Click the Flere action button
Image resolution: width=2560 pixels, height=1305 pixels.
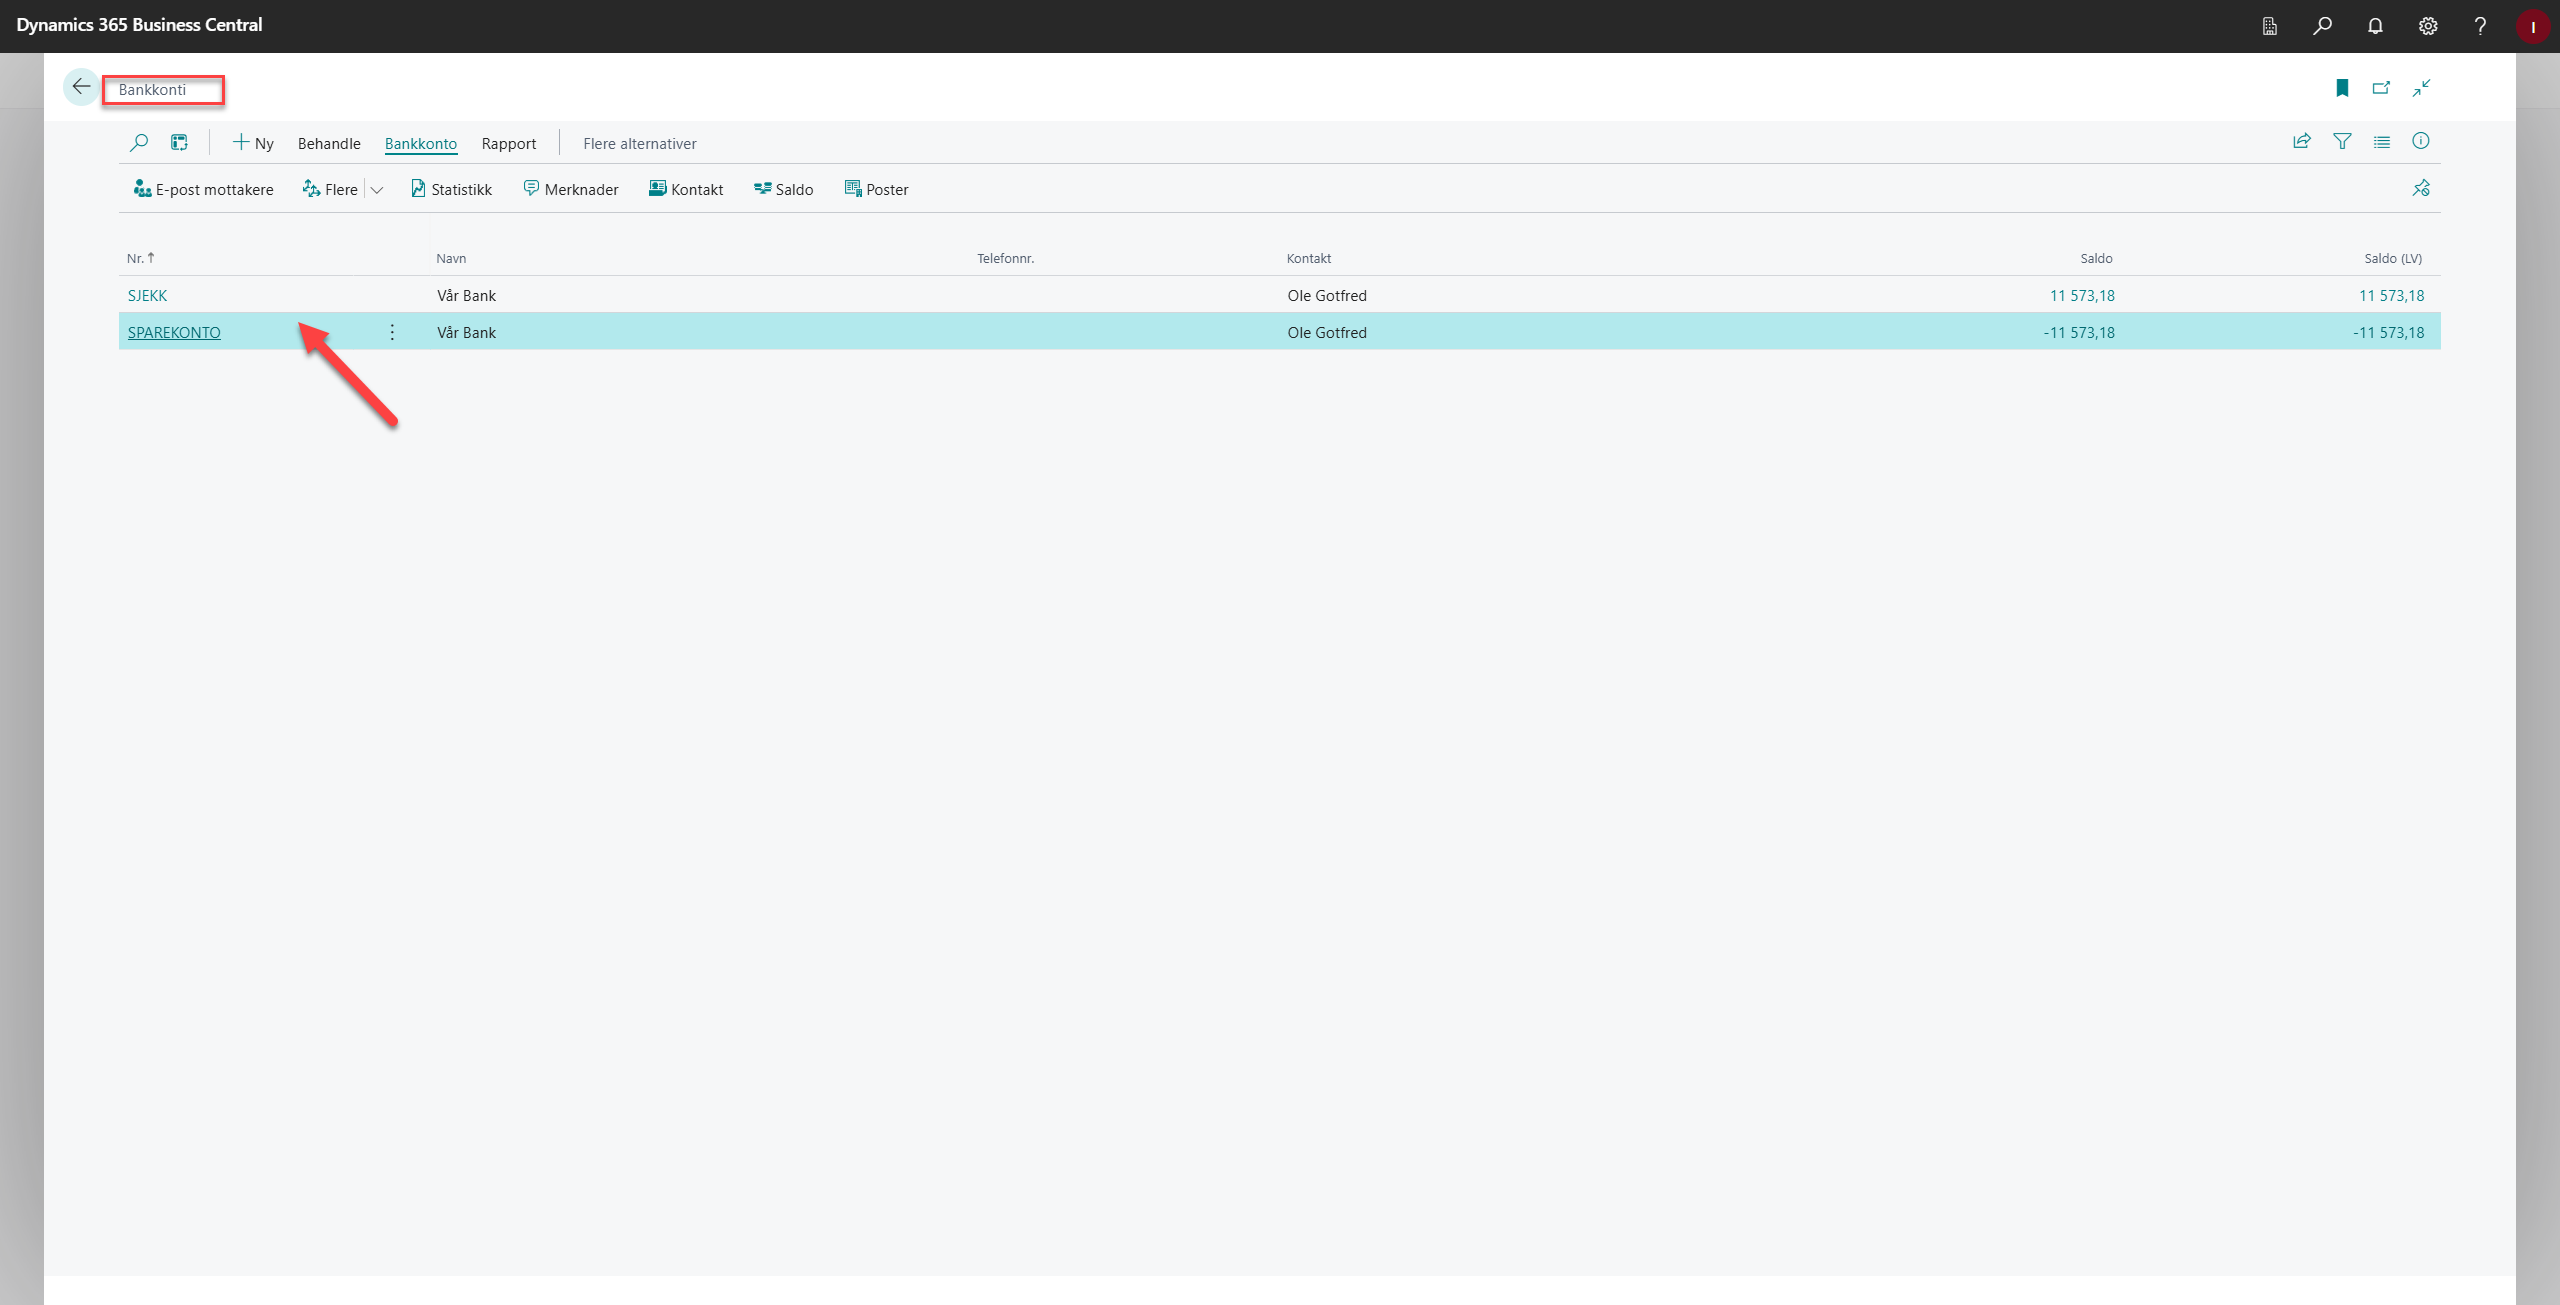tap(331, 189)
